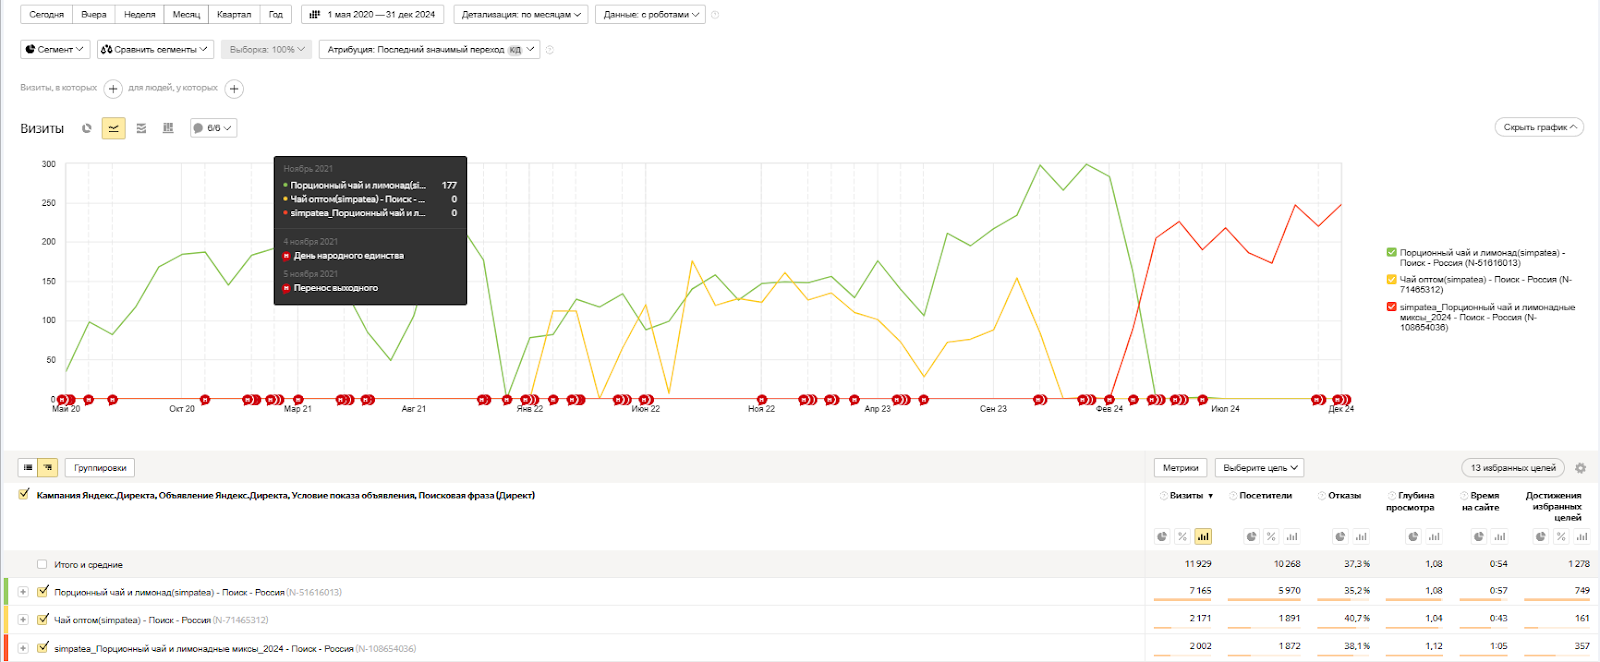Select the Год period tab
Viewport: 1600px width, 662px height.
point(276,15)
